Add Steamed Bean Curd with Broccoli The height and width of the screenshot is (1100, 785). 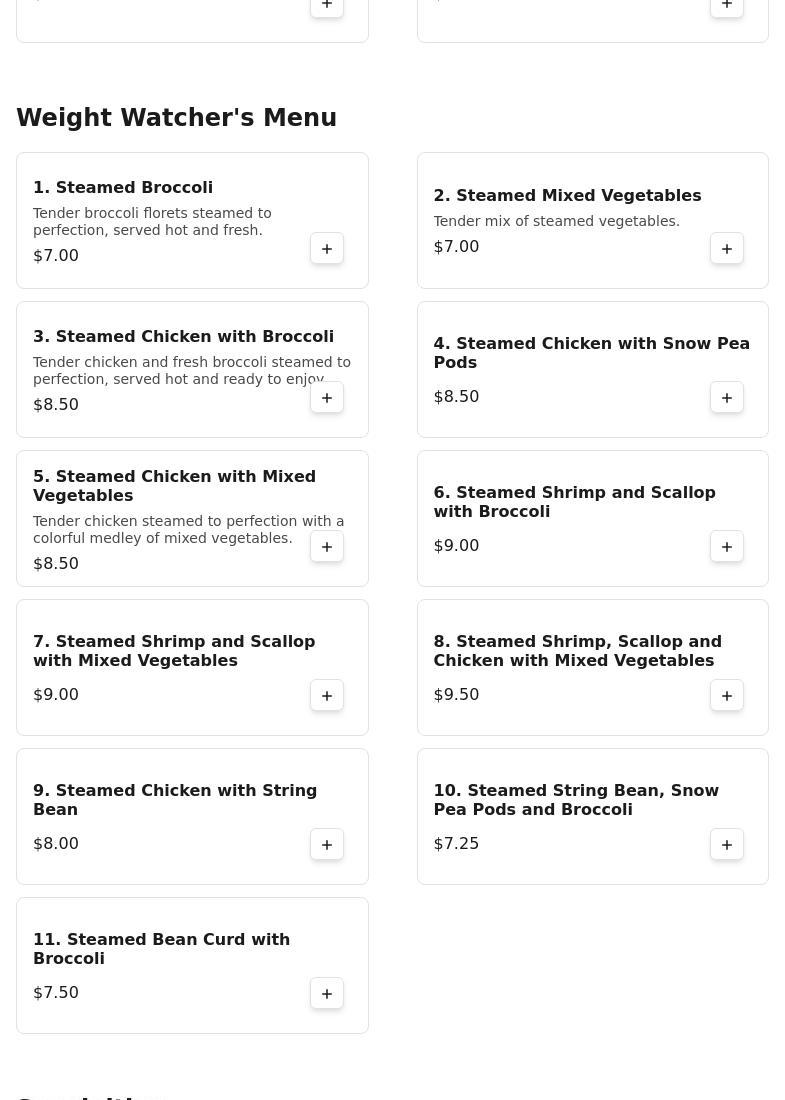pos(327,994)
